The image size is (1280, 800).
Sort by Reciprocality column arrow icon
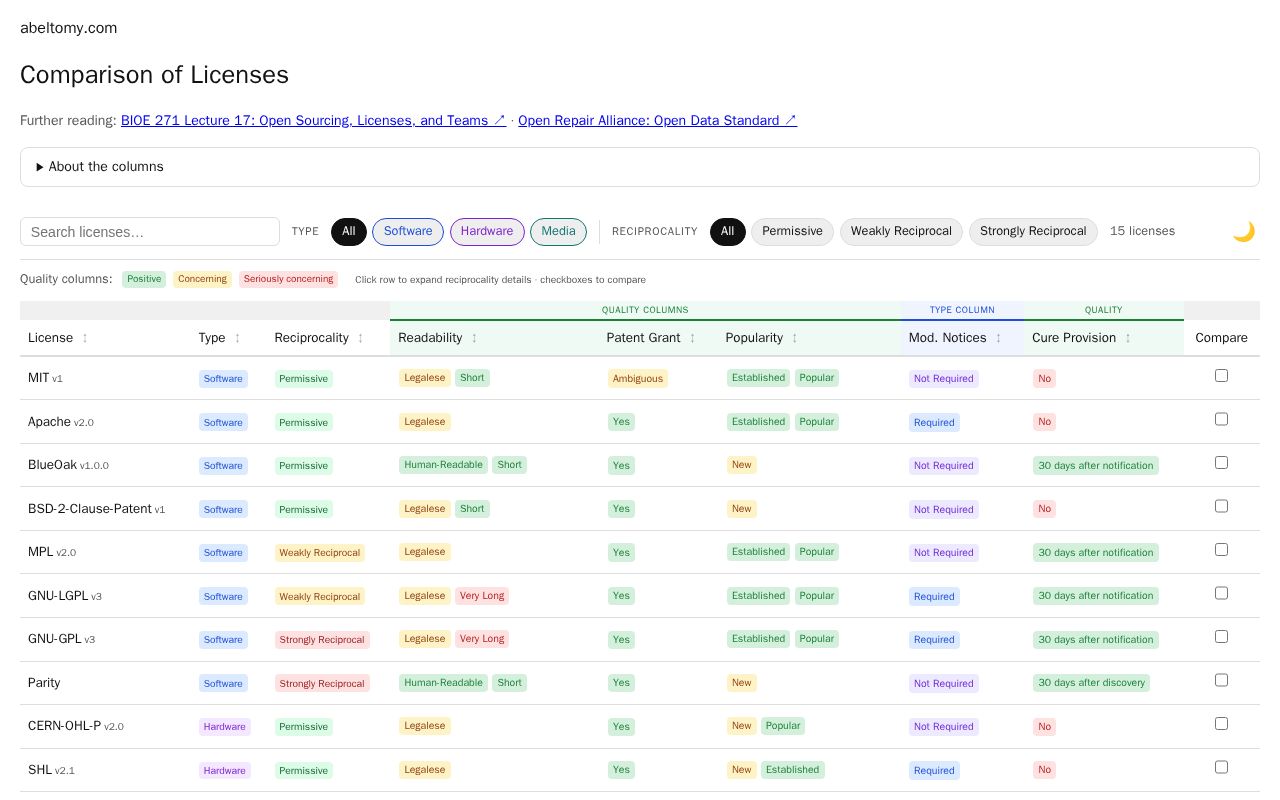(360, 338)
